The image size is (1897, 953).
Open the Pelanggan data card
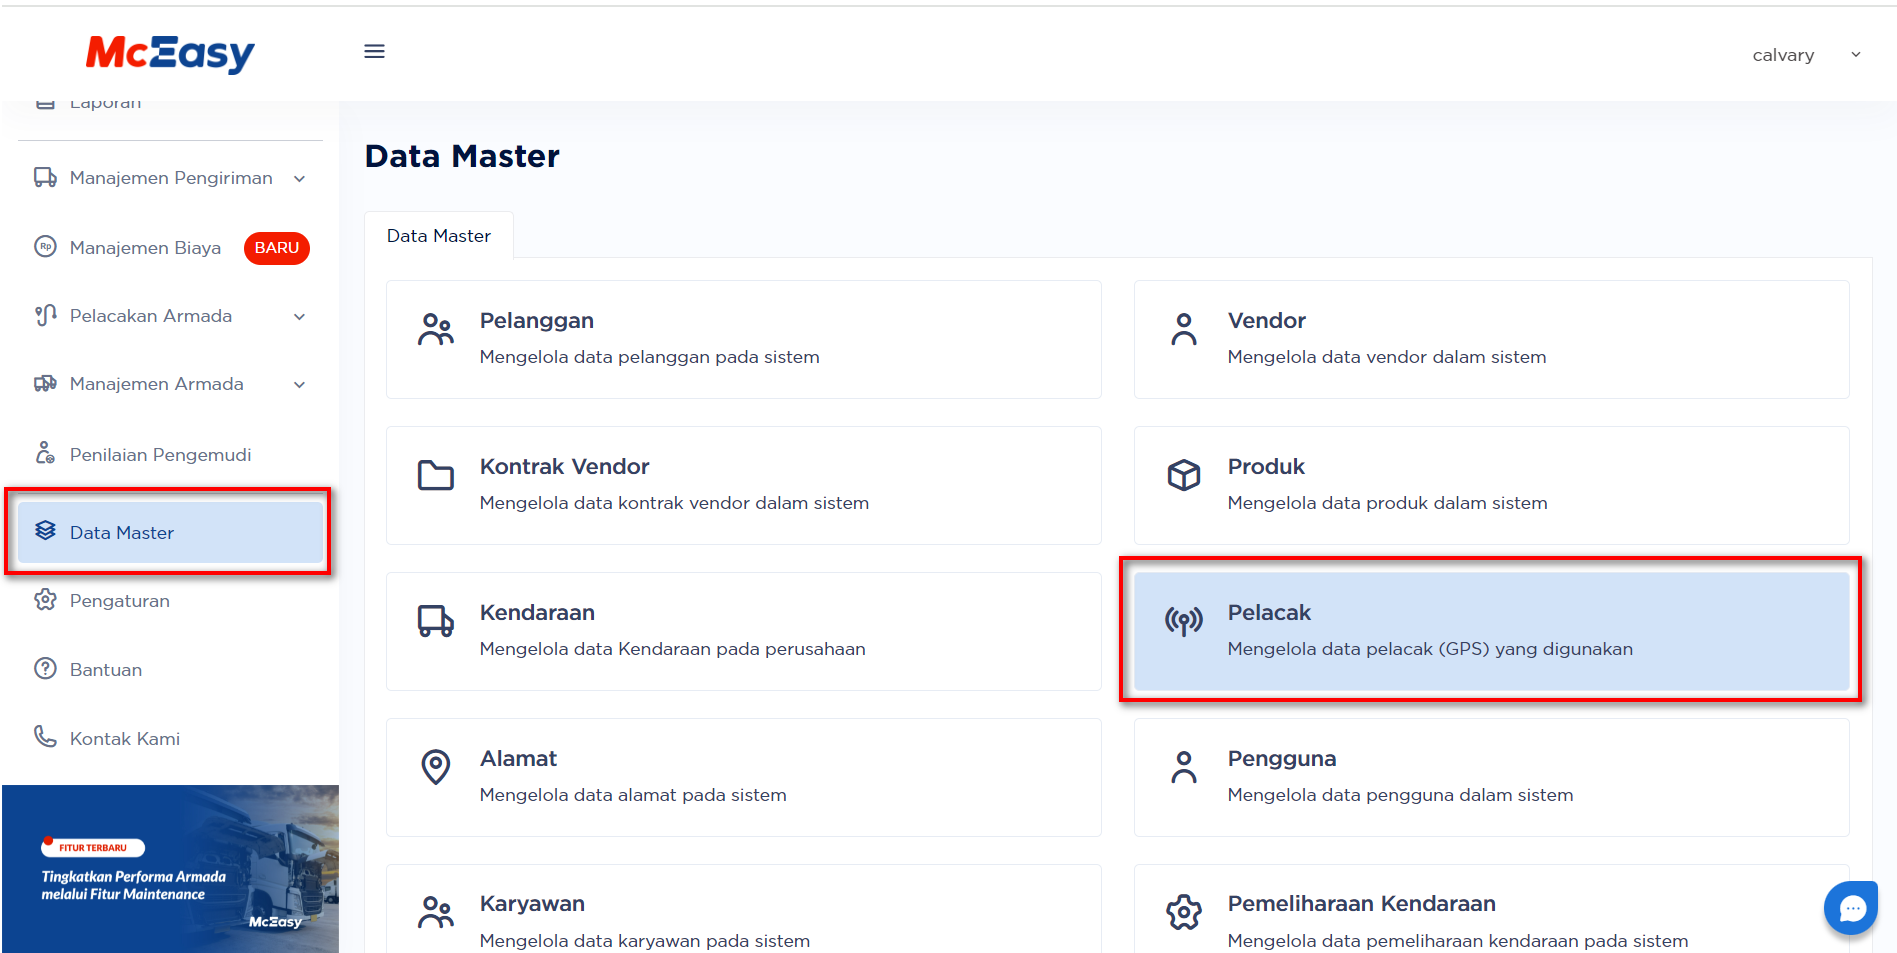click(x=743, y=339)
